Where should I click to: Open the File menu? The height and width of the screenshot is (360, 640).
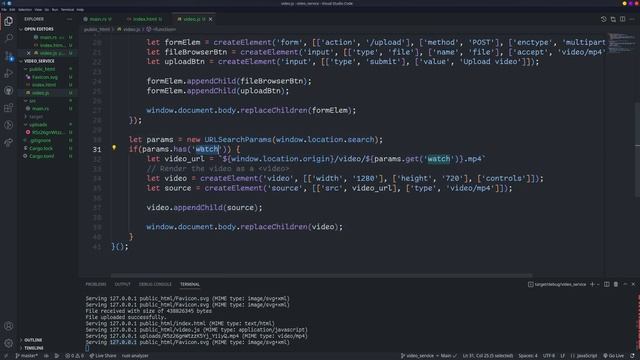tap(4, 9)
